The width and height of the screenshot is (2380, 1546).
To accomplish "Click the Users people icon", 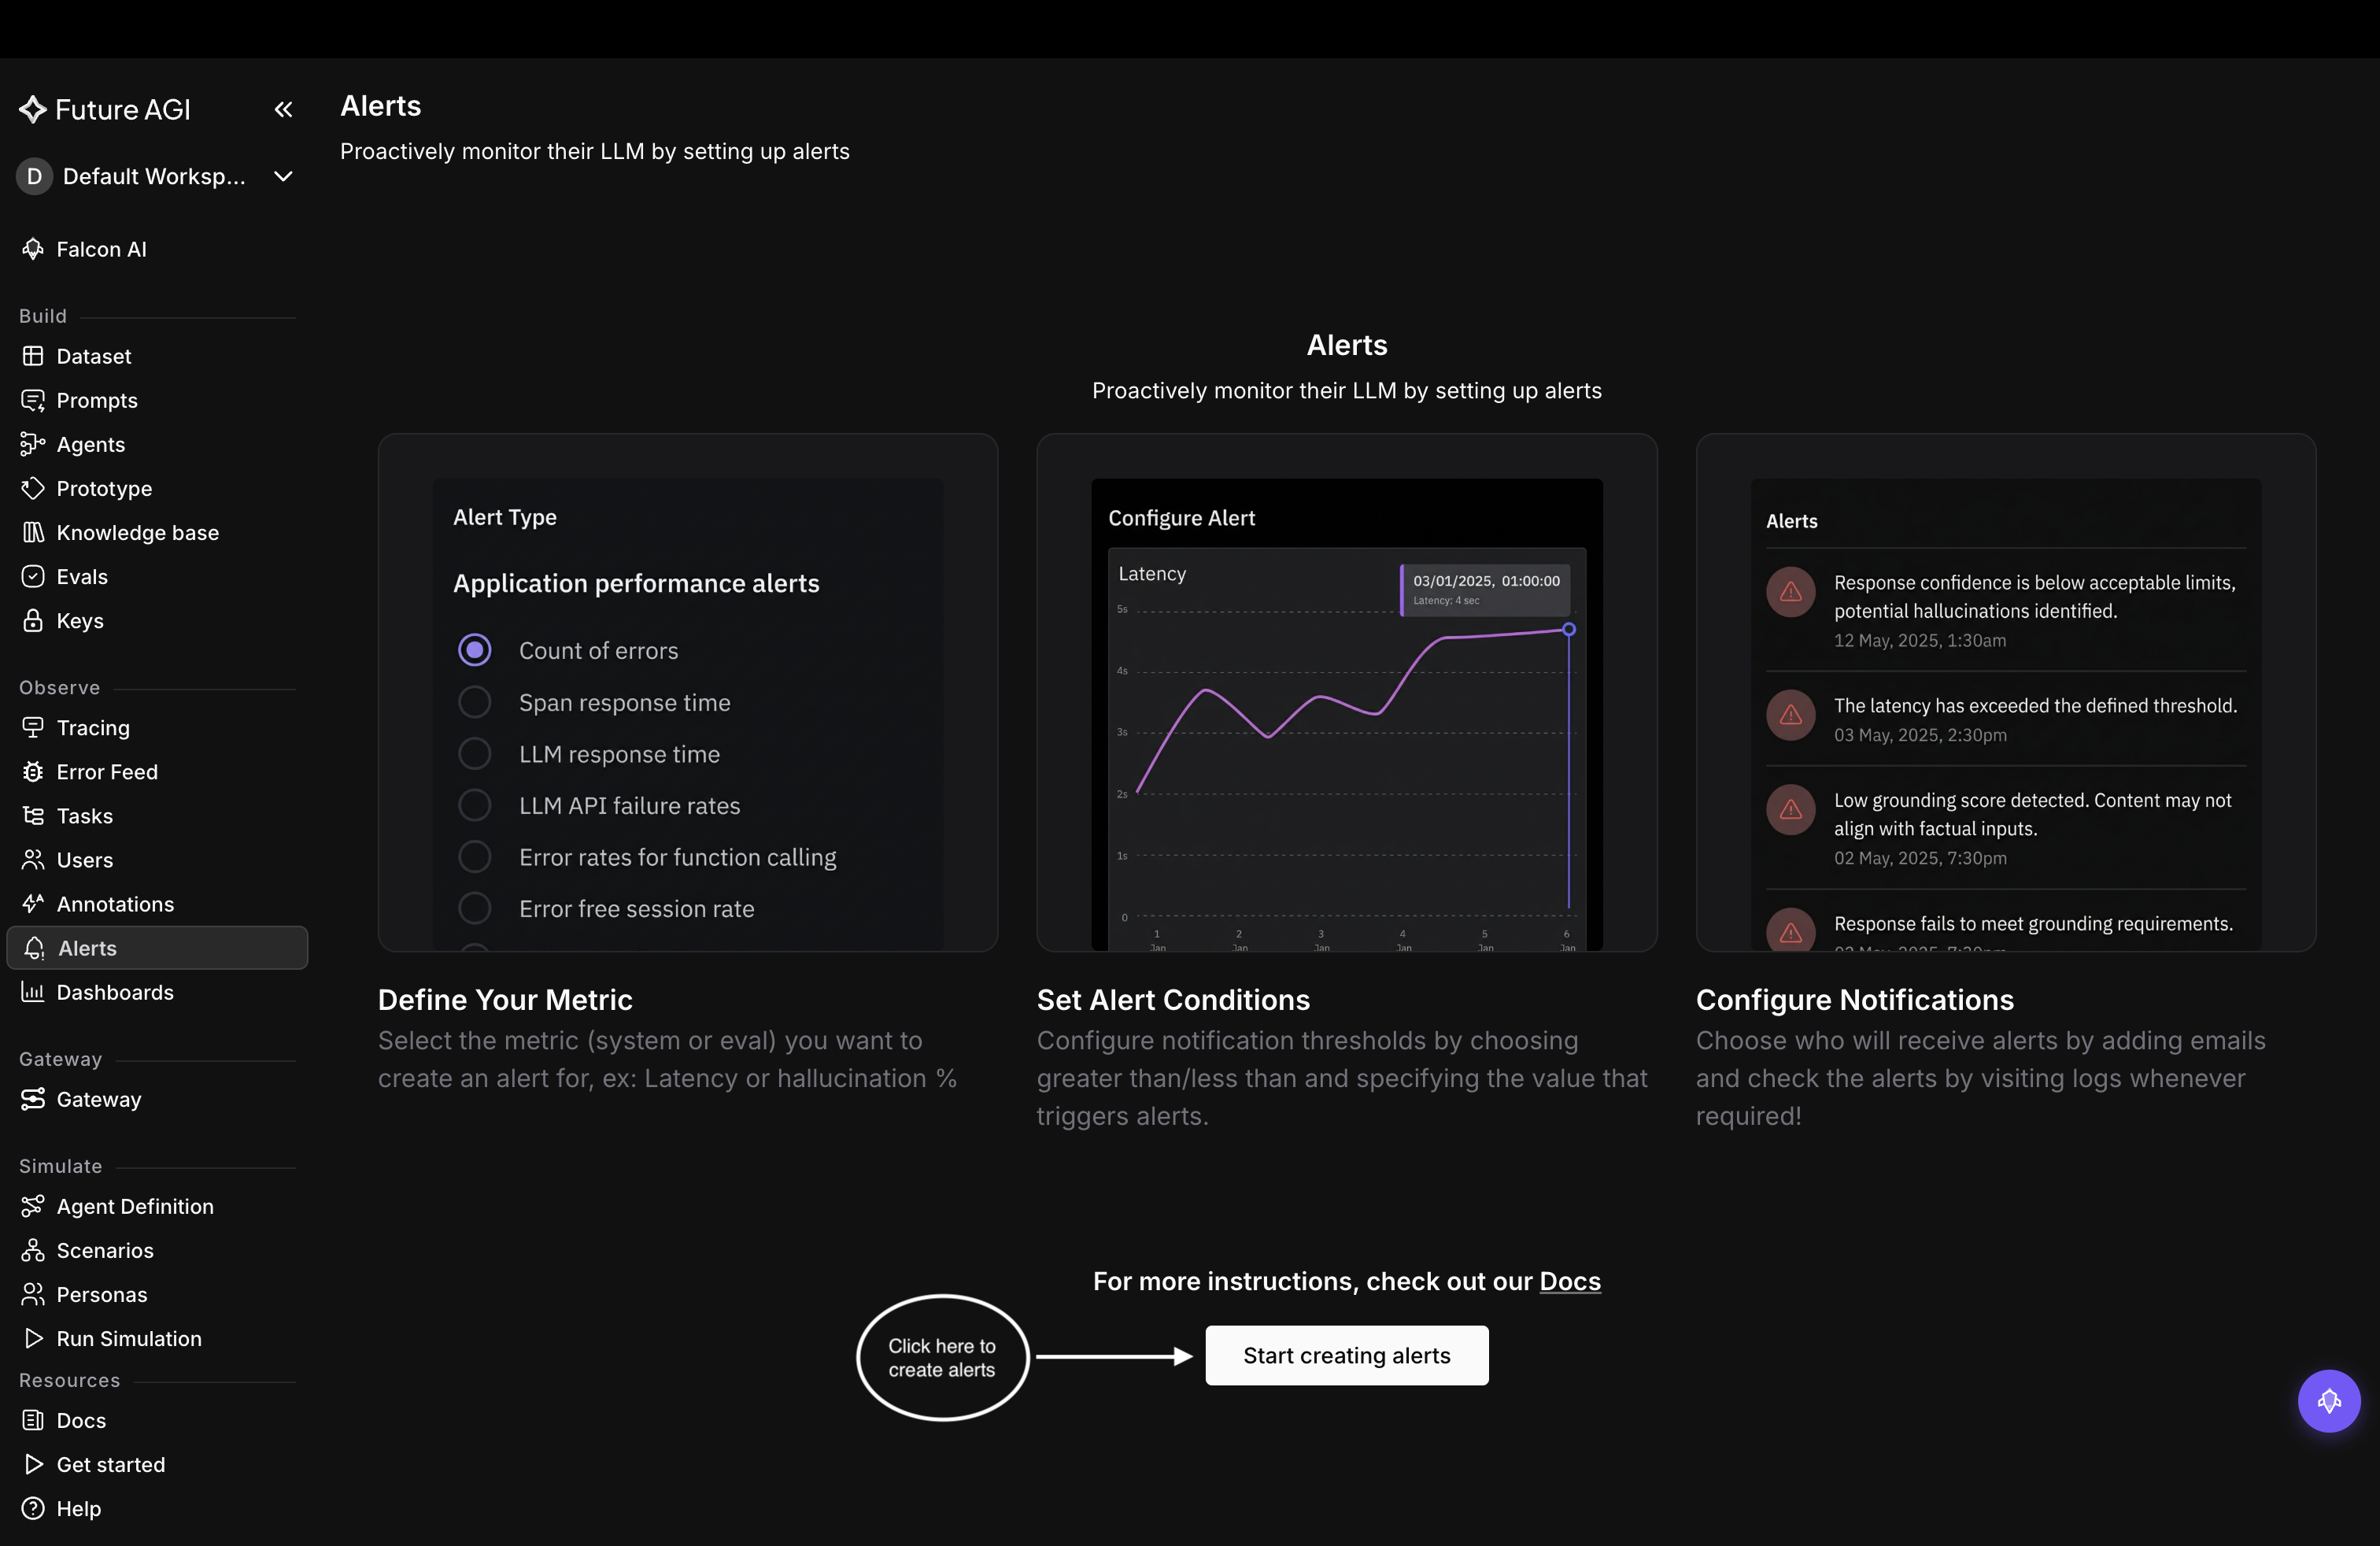I will point(33,859).
